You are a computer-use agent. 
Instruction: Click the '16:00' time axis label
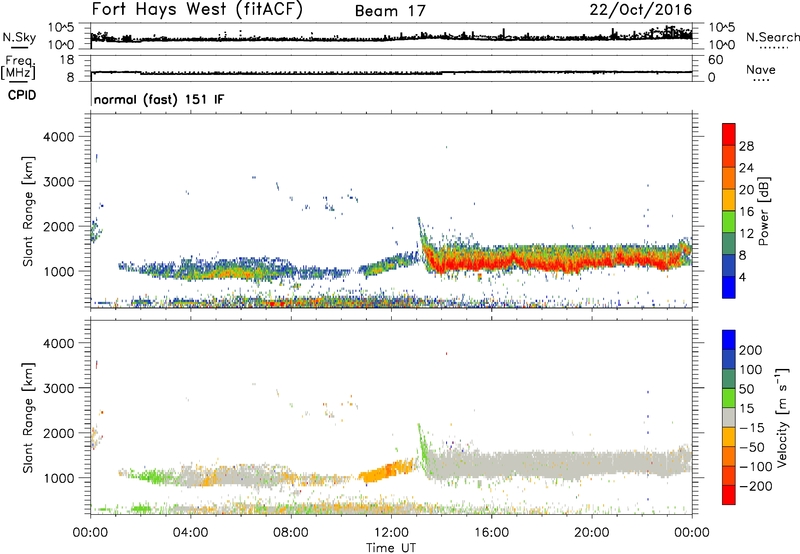(x=491, y=533)
